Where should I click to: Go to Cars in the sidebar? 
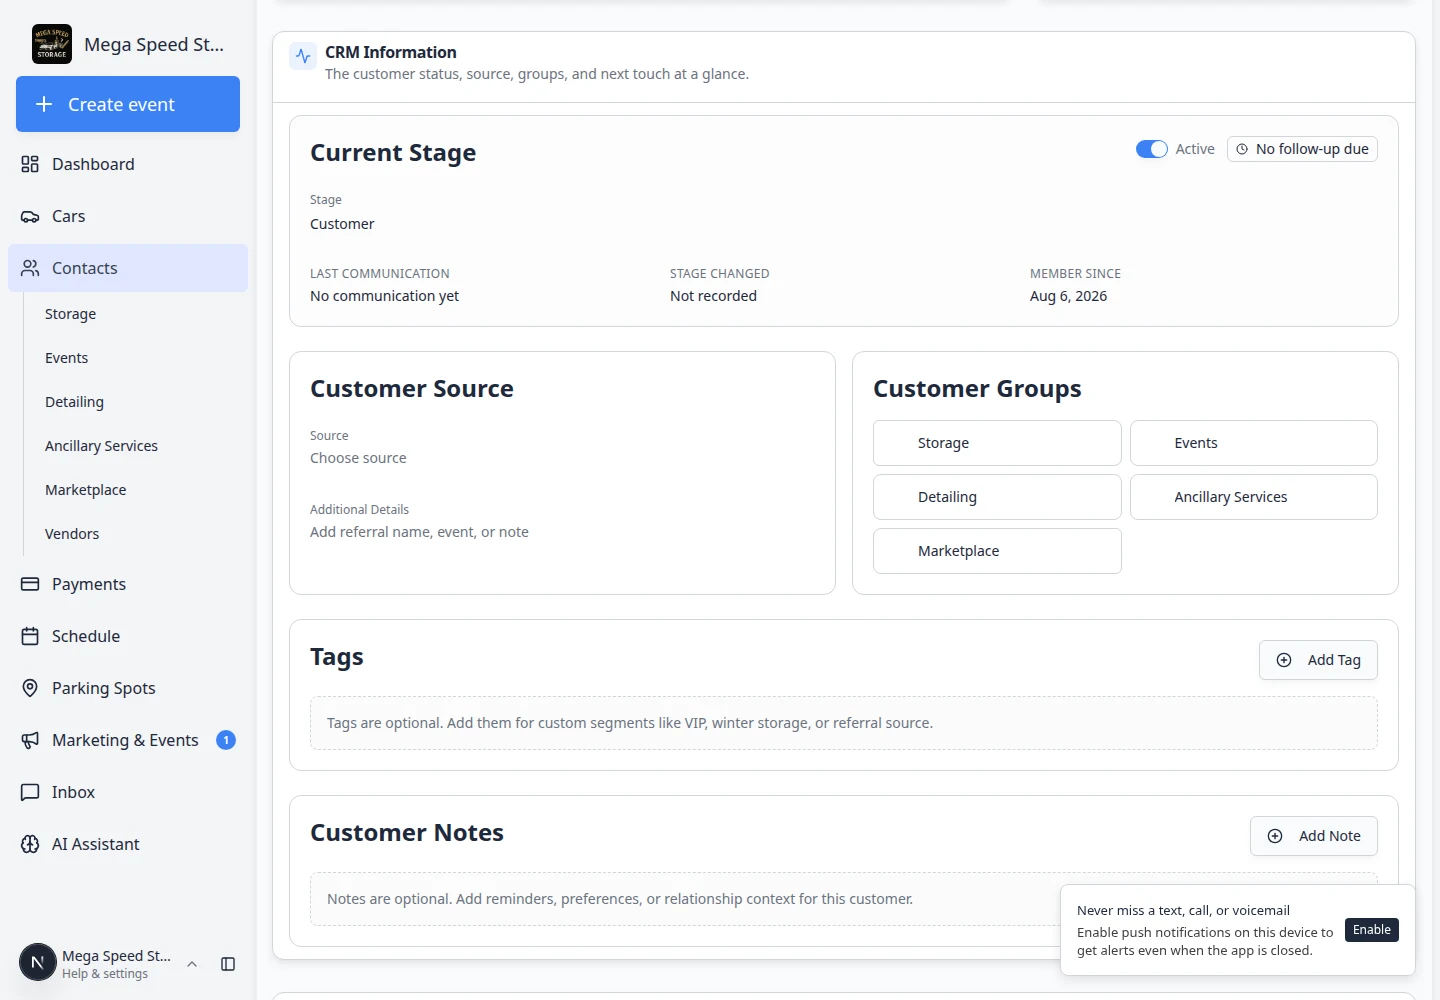pyautogui.click(x=128, y=216)
